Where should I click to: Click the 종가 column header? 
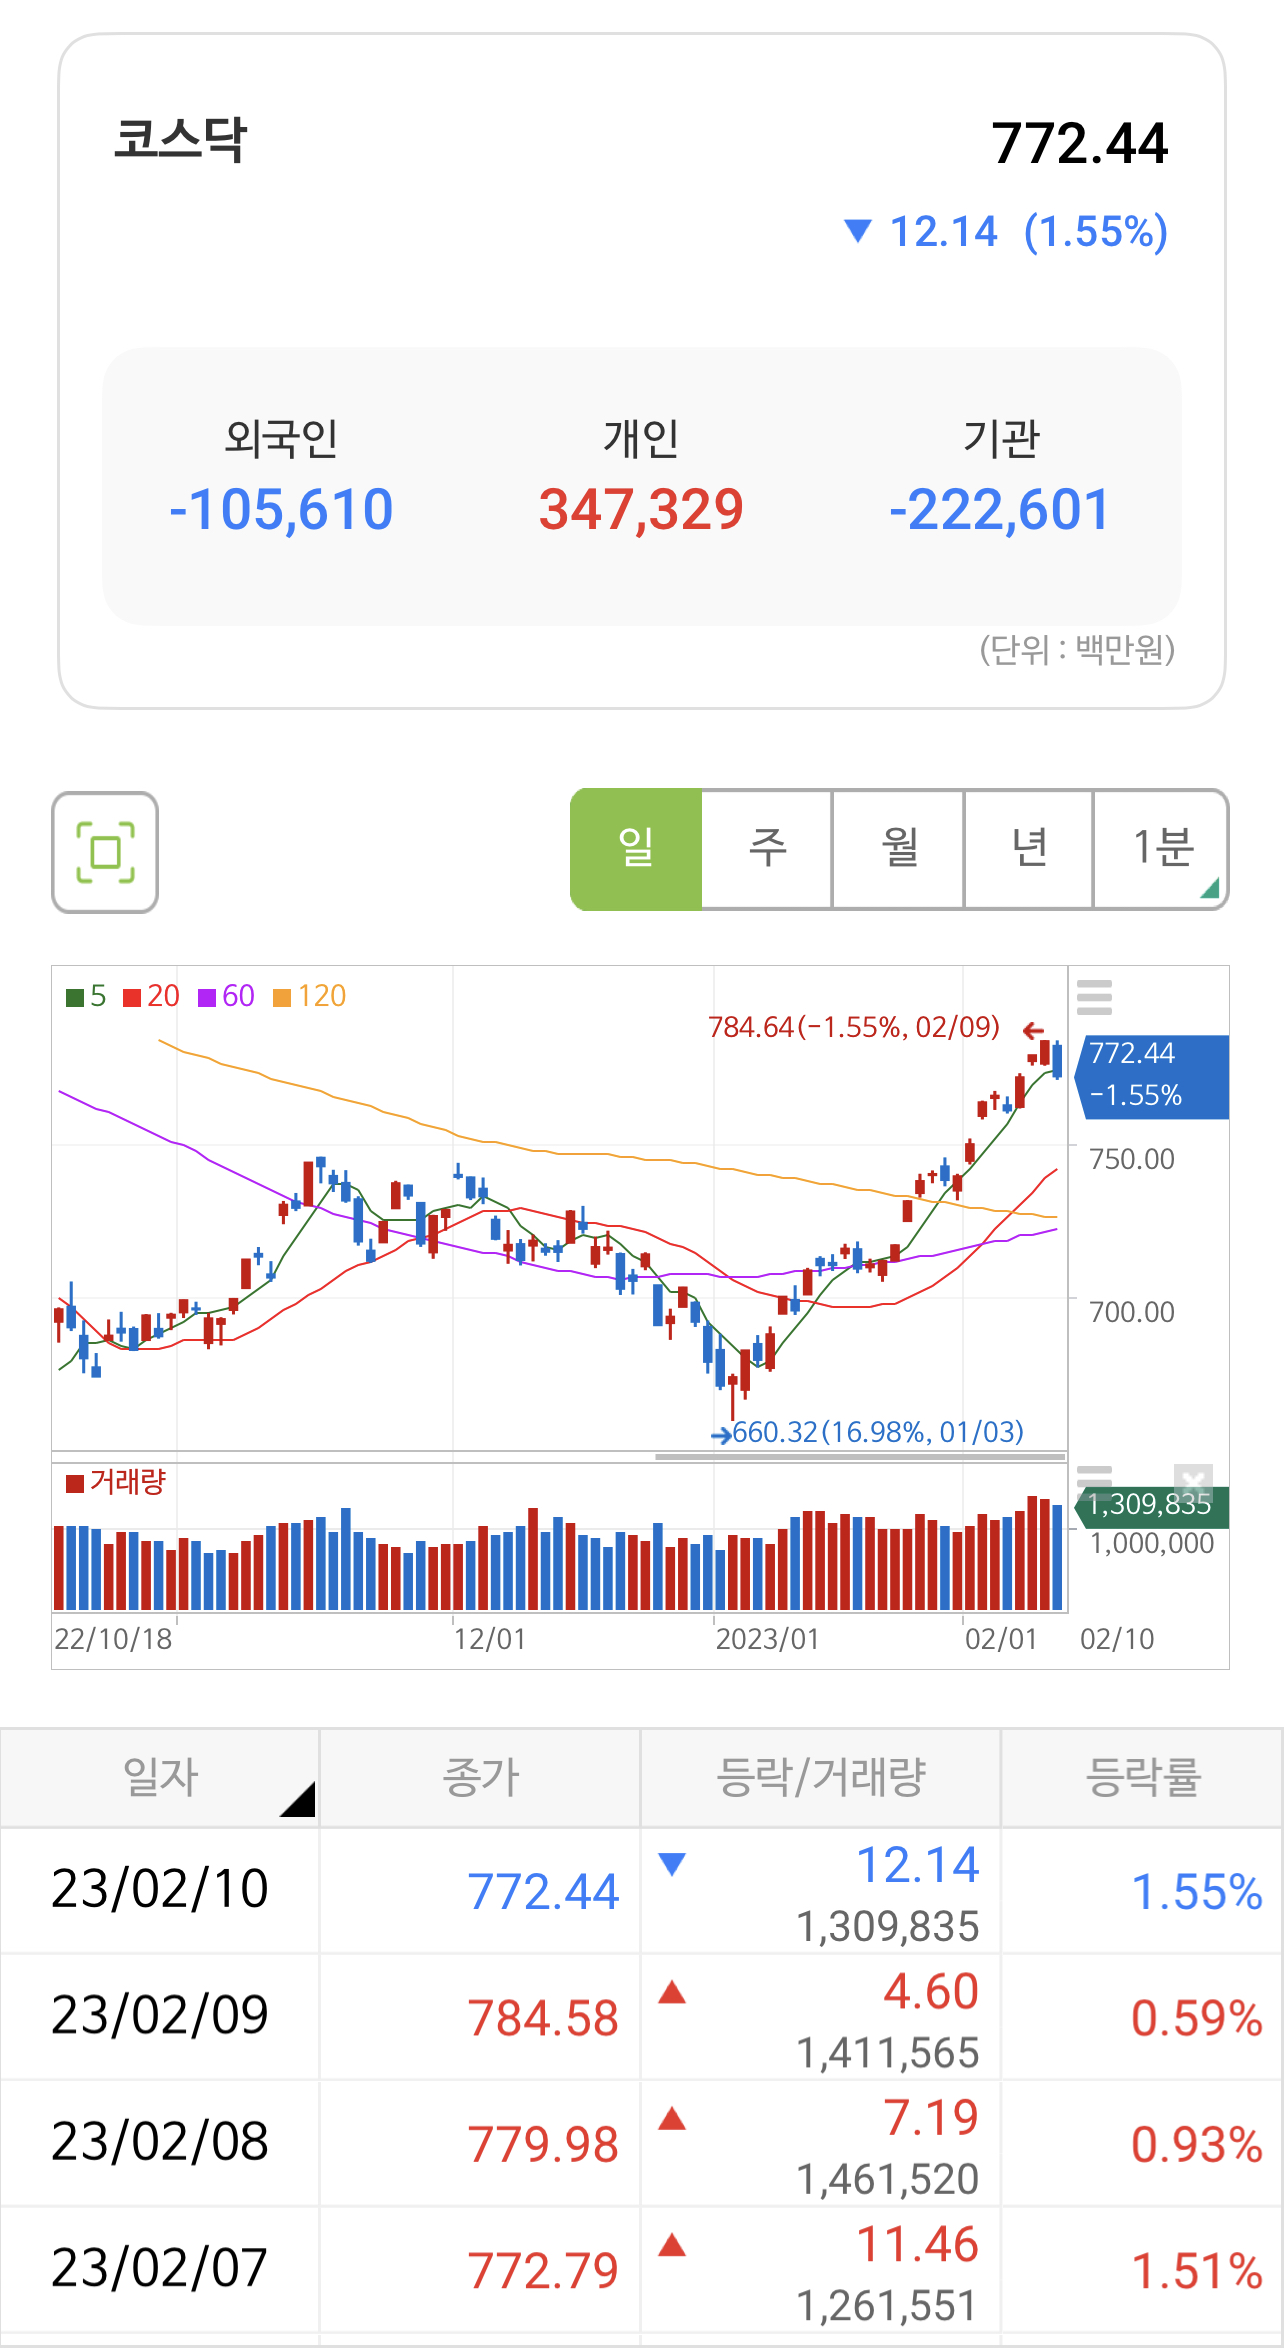[480, 1777]
